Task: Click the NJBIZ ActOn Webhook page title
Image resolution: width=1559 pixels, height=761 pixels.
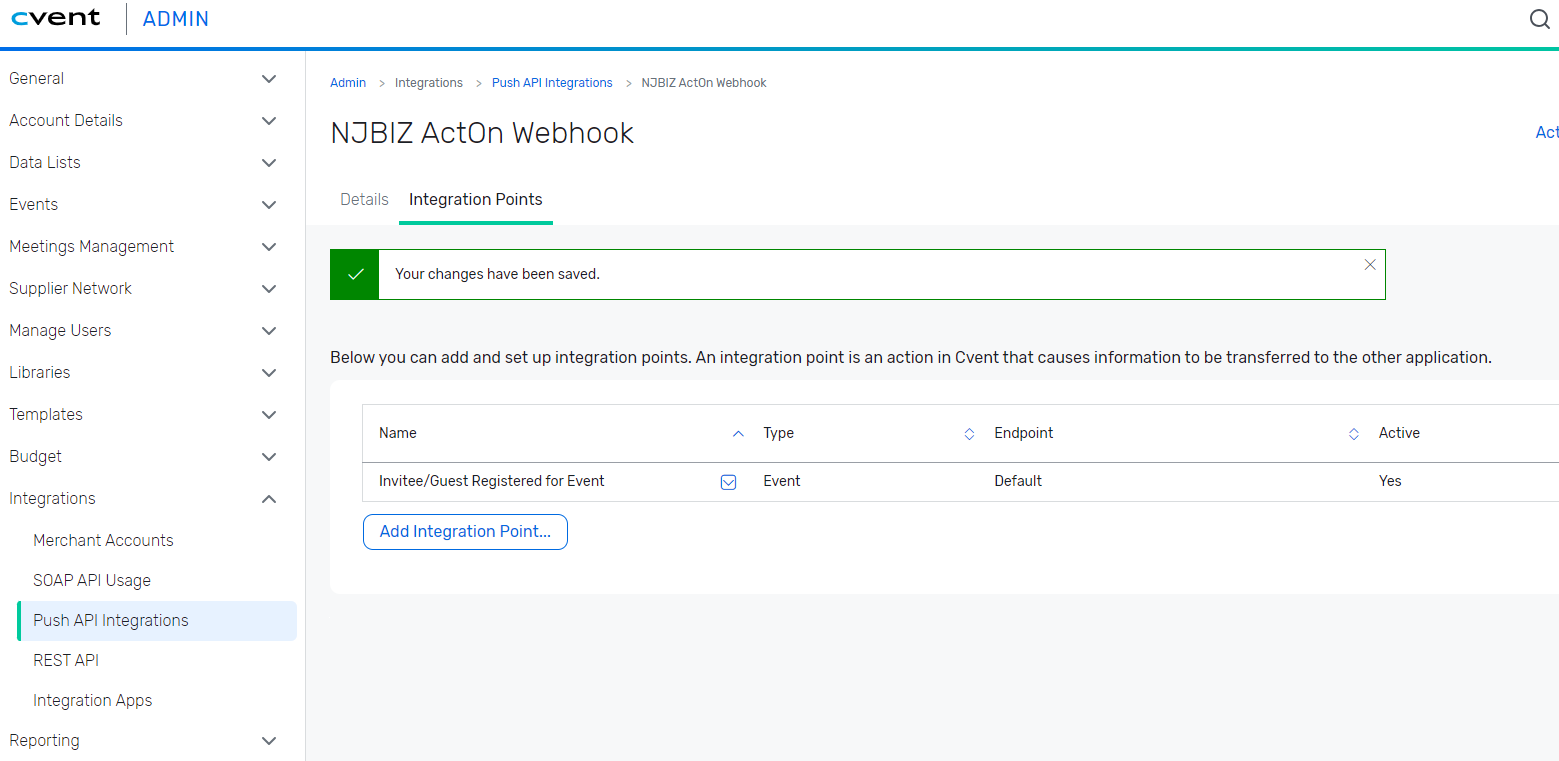Action: coord(482,133)
